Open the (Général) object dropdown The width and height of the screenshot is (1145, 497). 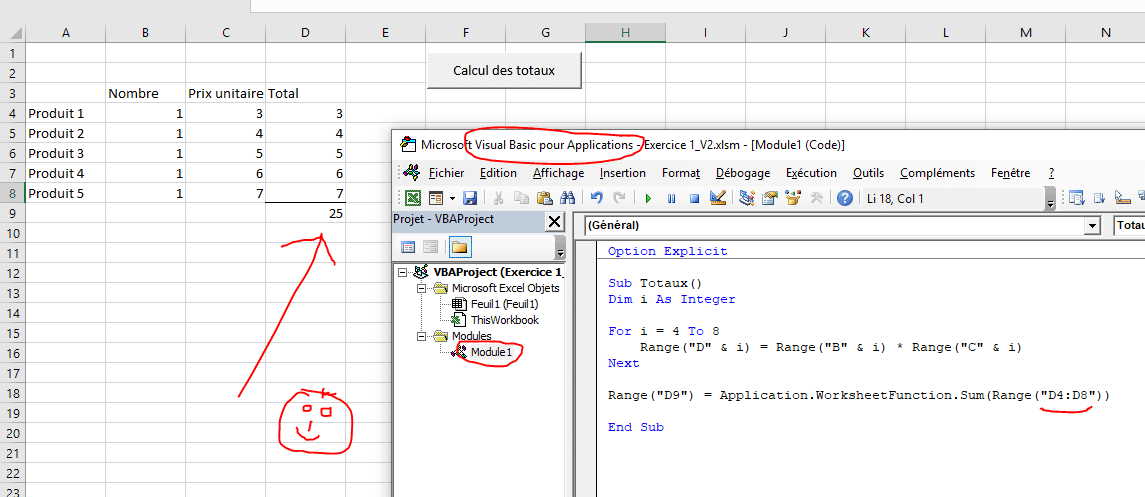pos(1091,226)
